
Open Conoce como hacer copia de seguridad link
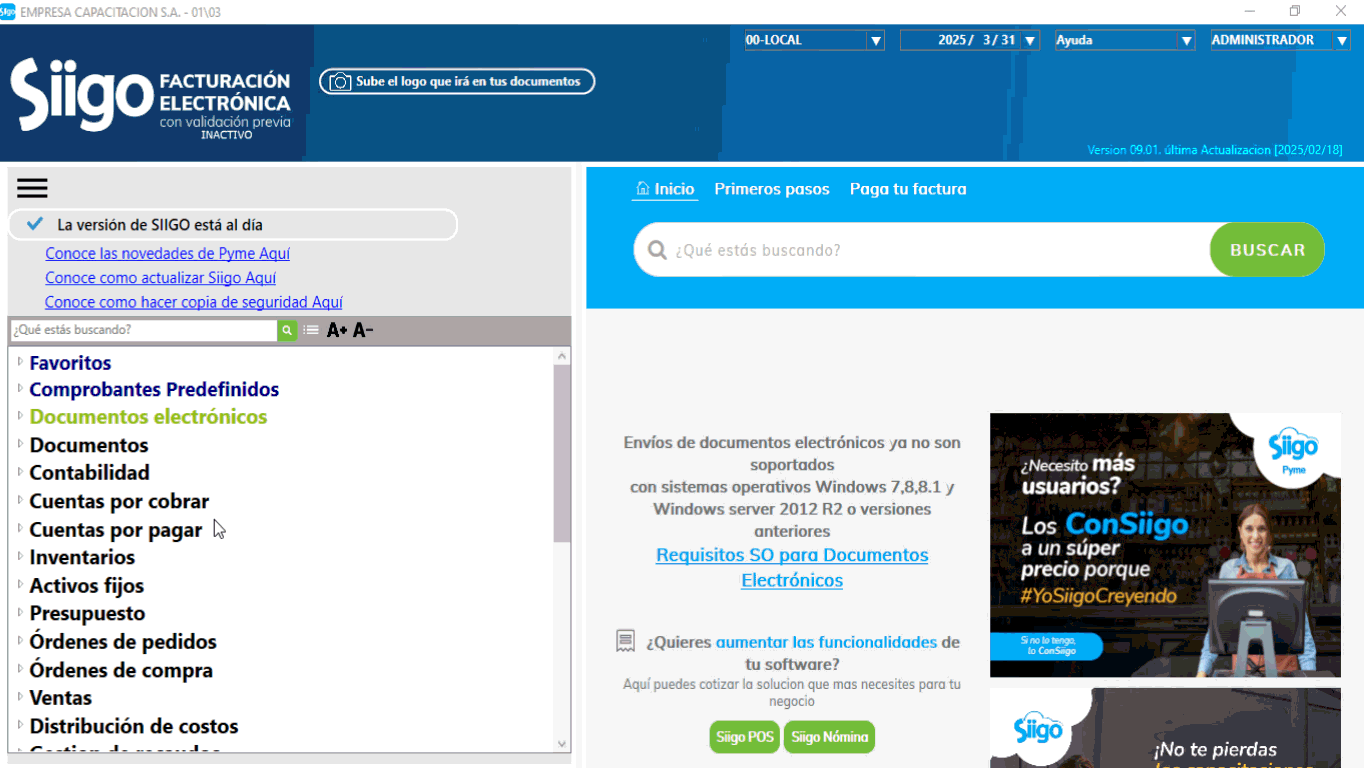point(194,302)
